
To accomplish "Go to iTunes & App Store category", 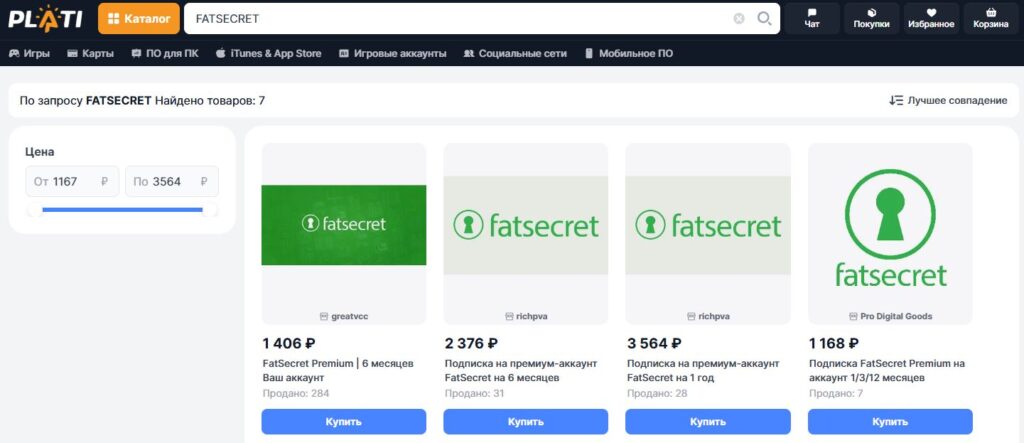I will click(x=268, y=54).
